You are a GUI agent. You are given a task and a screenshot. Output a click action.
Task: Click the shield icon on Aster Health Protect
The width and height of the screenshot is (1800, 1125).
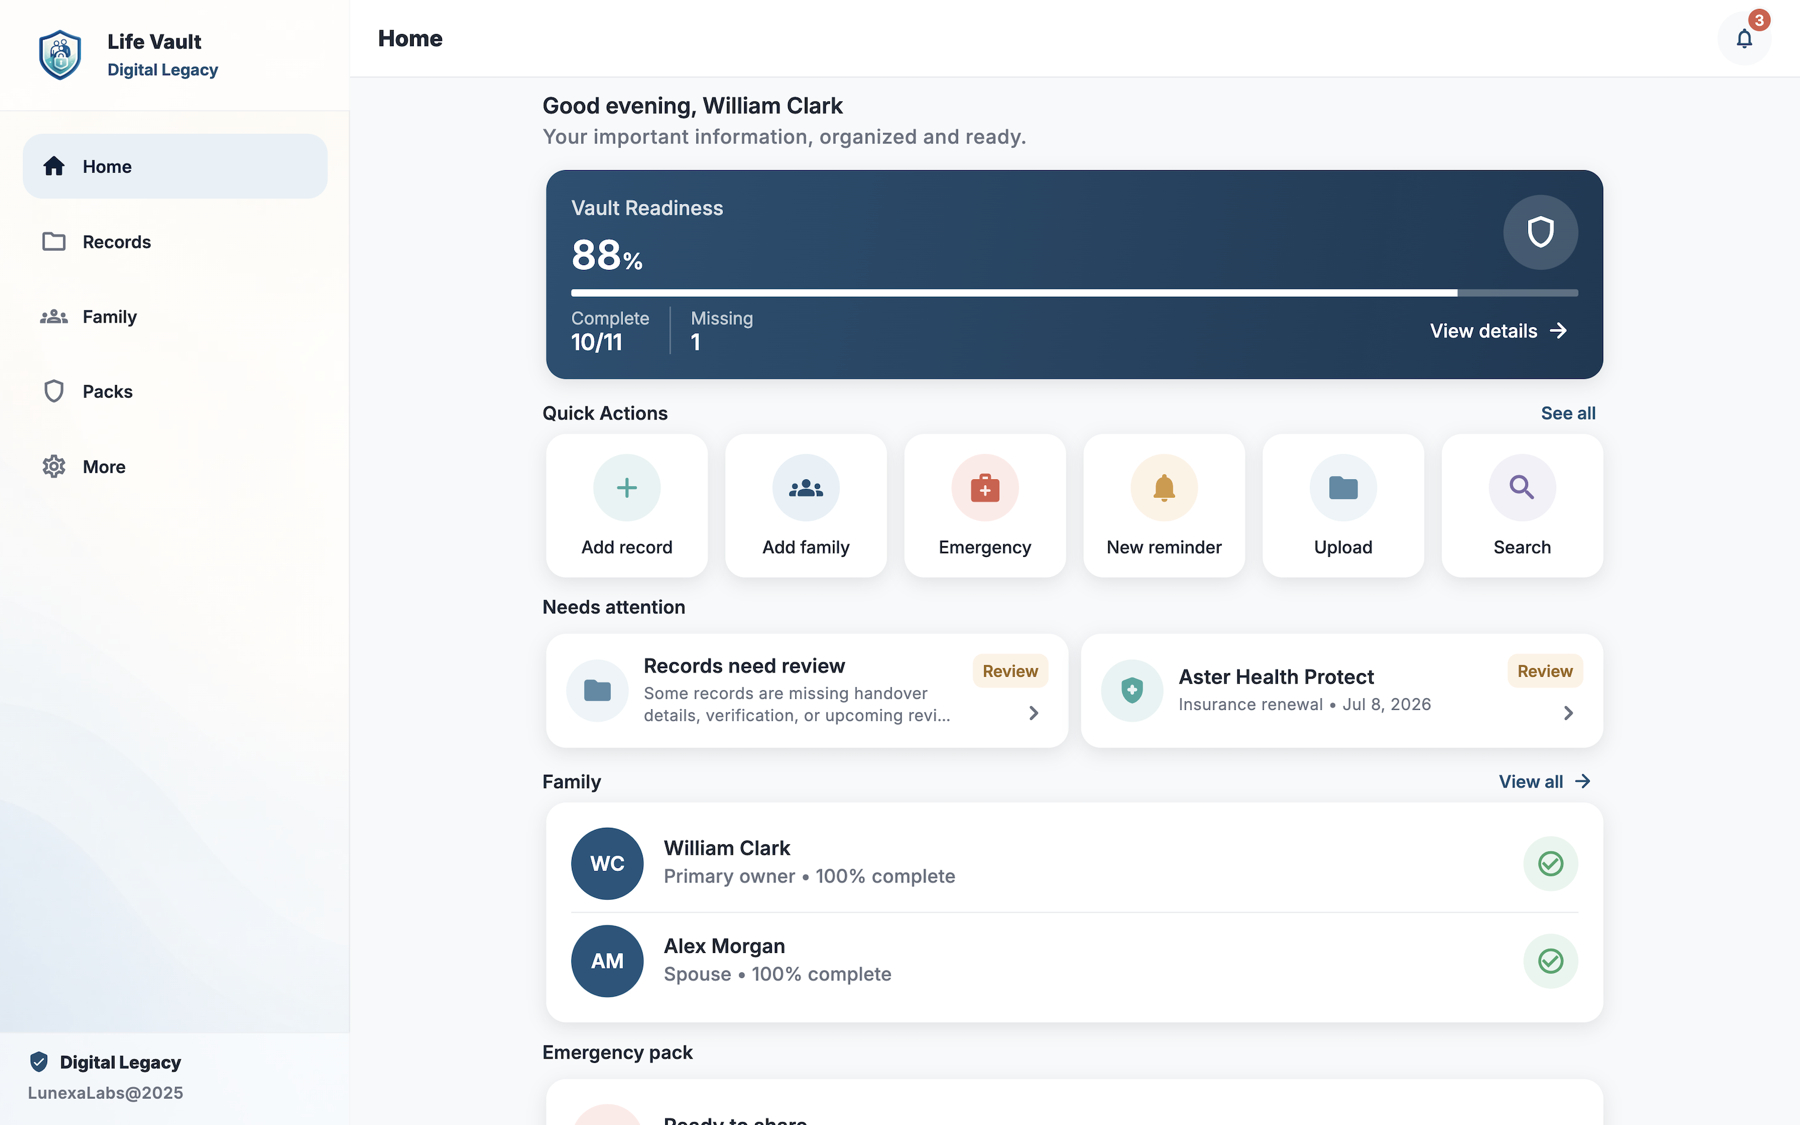[1132, 690]
